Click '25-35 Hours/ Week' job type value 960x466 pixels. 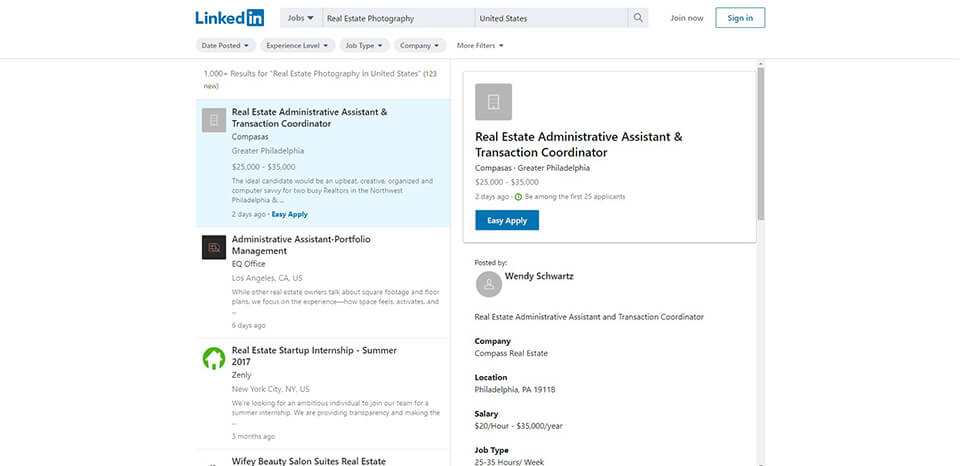click(509, 462)
